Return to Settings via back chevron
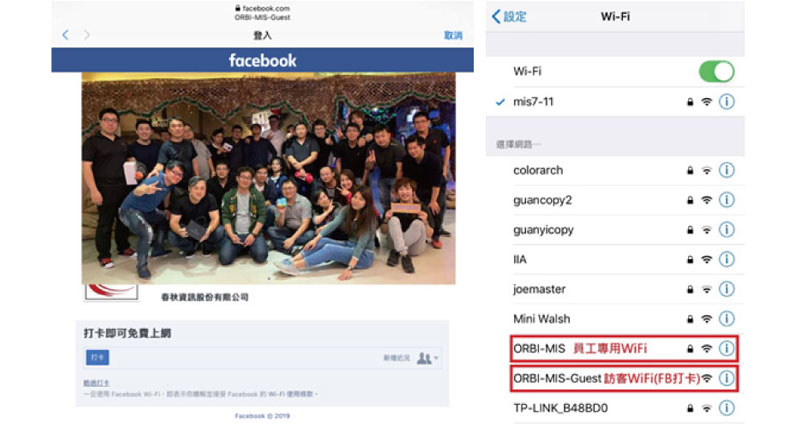This screenshot has width=800, height=424. coord(509,16)
